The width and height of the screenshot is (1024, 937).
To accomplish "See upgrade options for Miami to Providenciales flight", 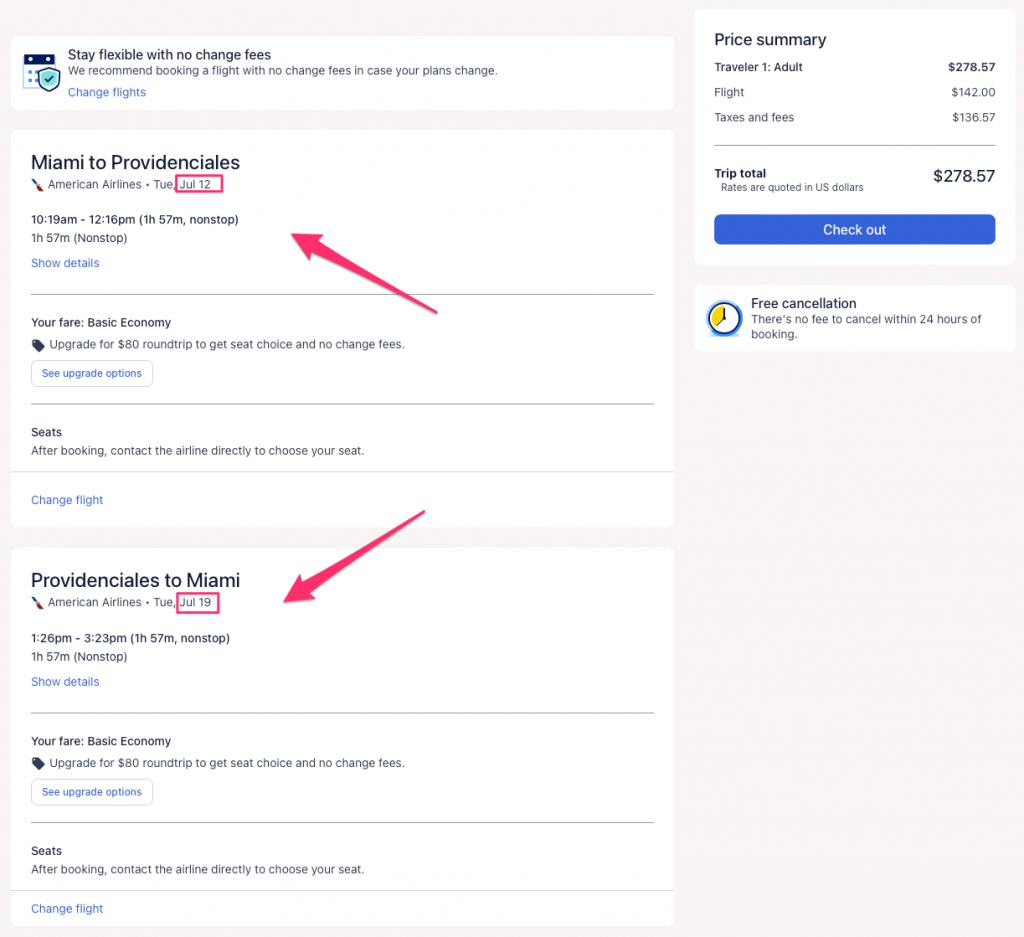I will [x=92, y=373].
